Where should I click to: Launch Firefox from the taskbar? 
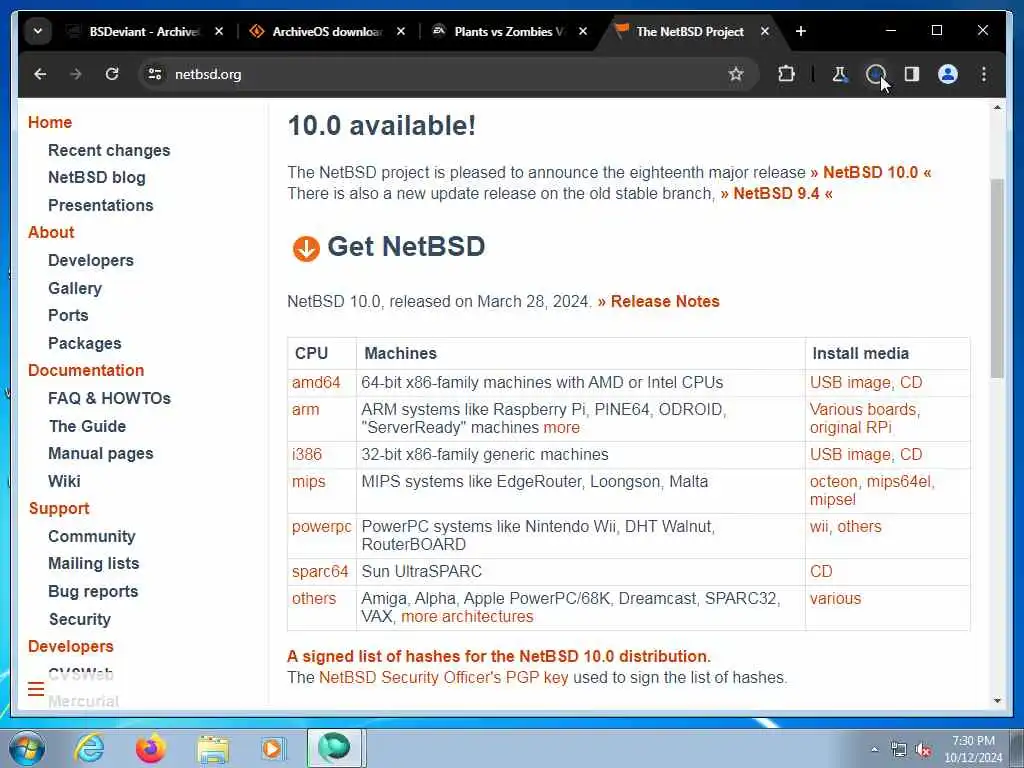point(150,748)
